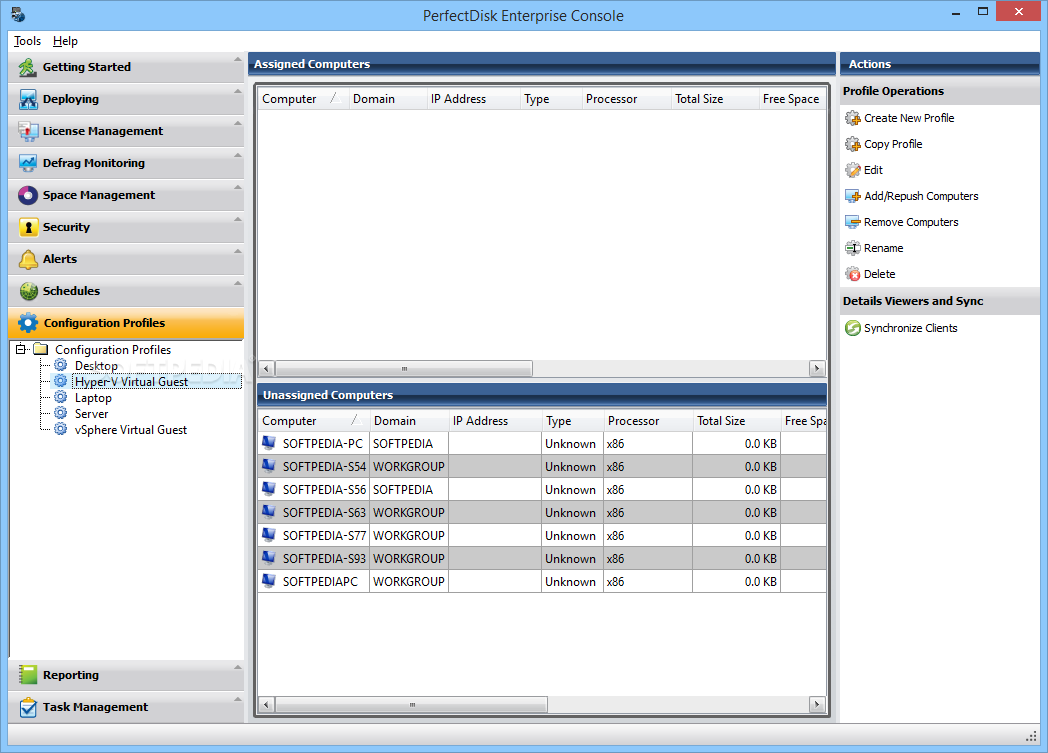Select the SOFTPEDIA-S93 computer row
The height and width of the screenshot is (753, 1048).
(x=542, y=559)
